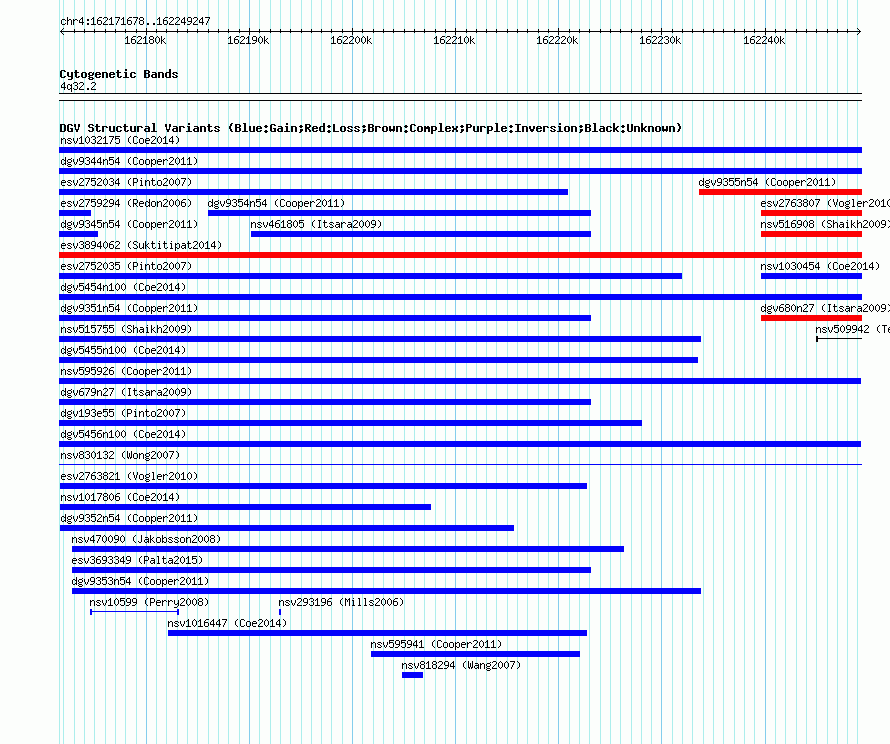Select the 162180k ruler position label
The width and height of the screenshot is (890, 744).
pos(145,40)
